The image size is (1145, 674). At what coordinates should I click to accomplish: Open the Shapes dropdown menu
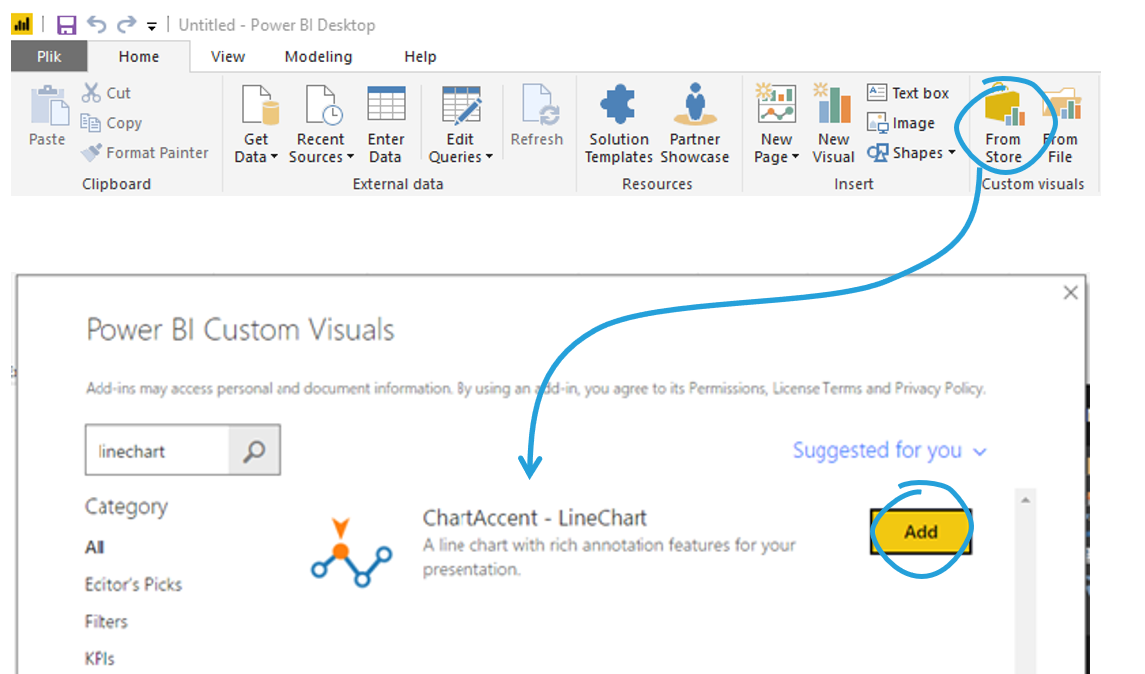911,153
